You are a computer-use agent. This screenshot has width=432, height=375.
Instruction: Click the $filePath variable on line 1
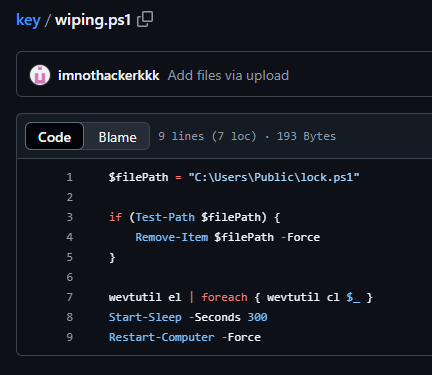(x=139, y=177)
